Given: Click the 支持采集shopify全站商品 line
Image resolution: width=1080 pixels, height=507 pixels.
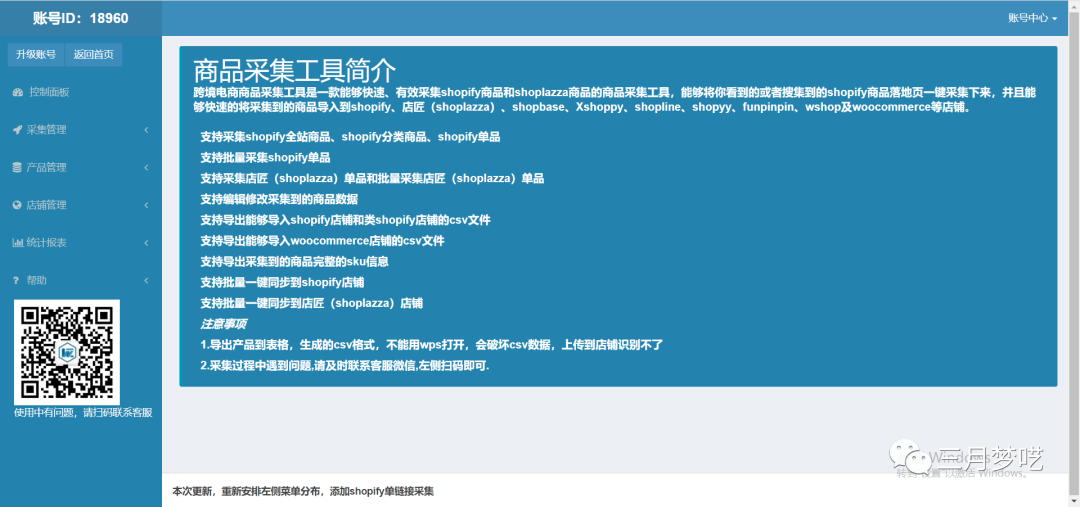Looking at the screenshot, I should [x=350, y=136].
